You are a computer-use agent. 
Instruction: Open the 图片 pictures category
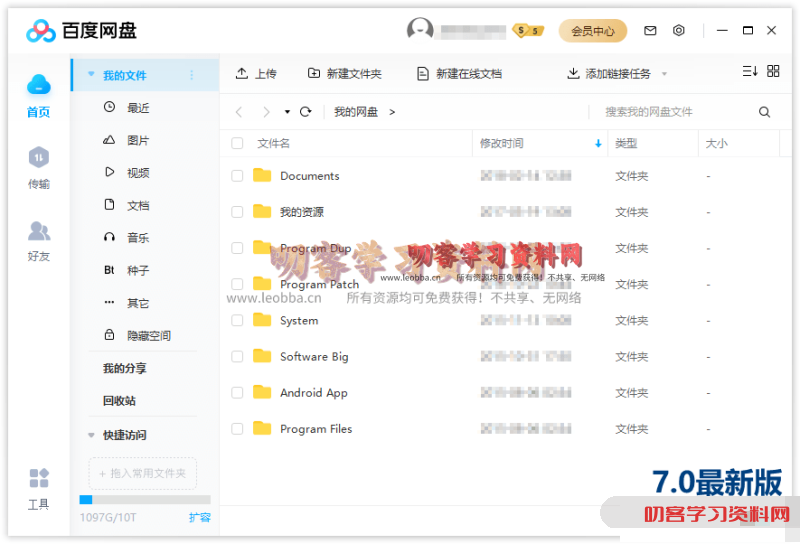128,140
